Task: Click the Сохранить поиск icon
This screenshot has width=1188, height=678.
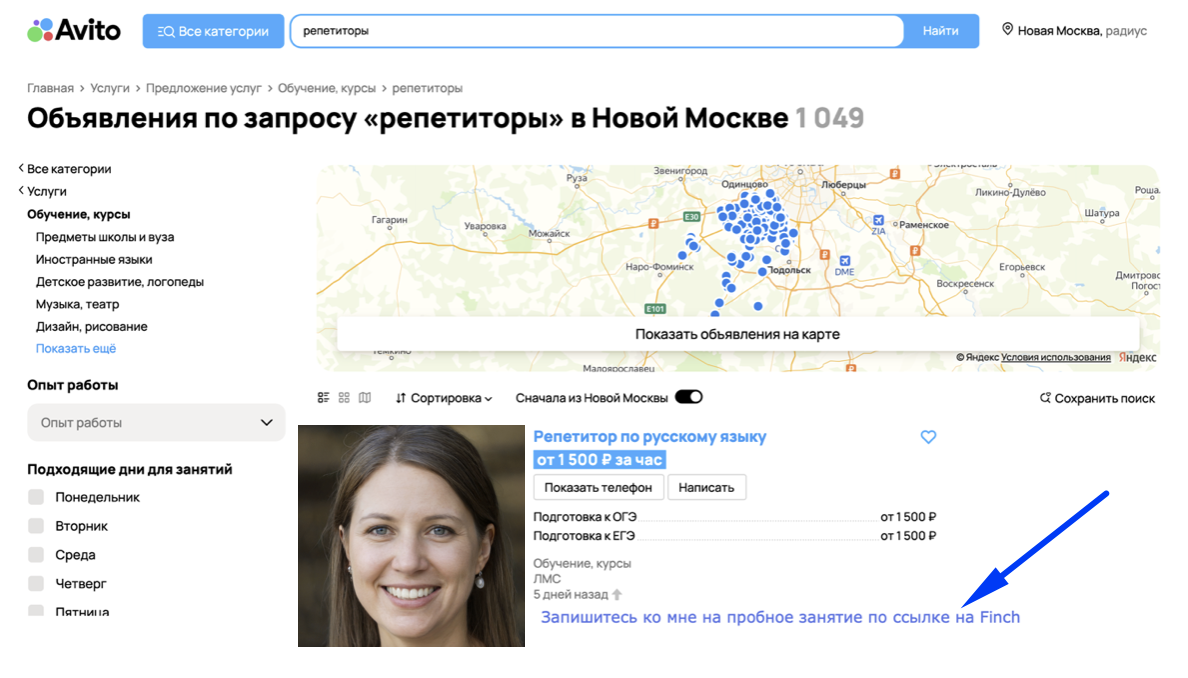Action: pos(1046,398)
